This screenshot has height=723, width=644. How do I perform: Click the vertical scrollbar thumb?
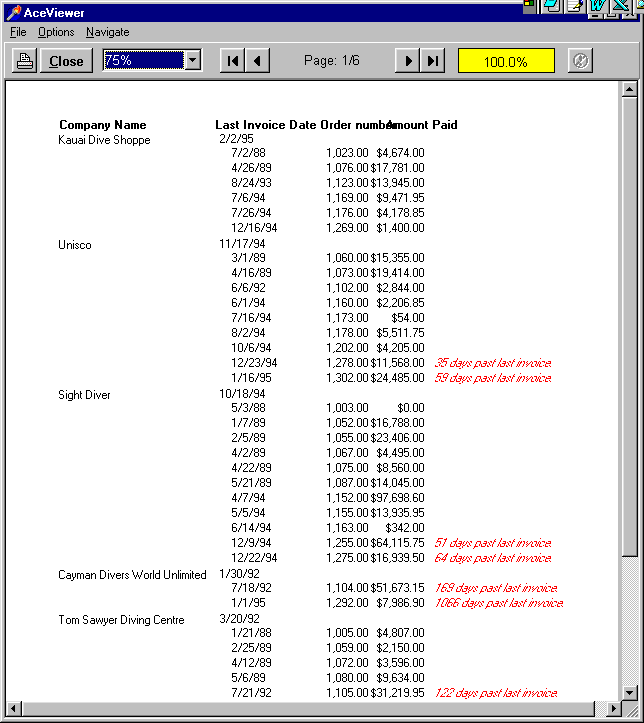[x=629, y=326]
